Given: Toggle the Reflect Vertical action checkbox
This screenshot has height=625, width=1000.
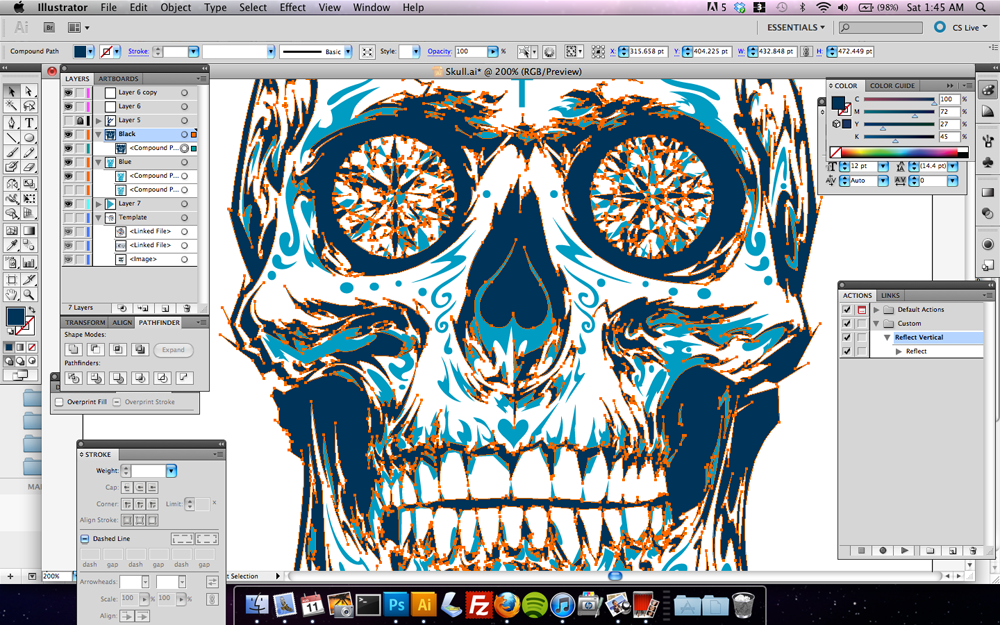Looking at the screenshot, I should point(847,337).
